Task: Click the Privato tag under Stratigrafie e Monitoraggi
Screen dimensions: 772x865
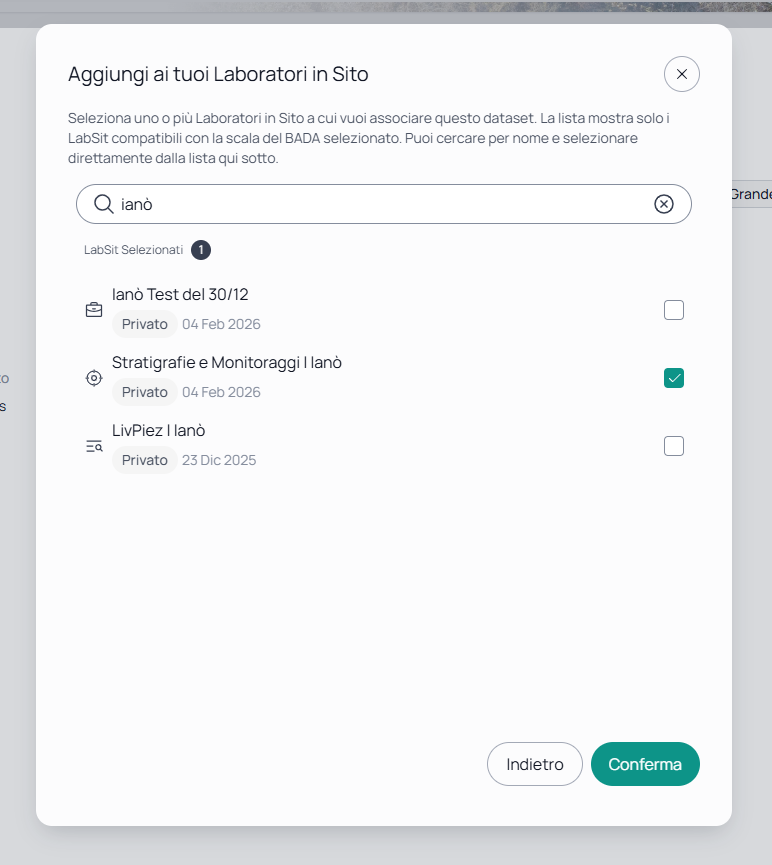Action: coord(145,392)
